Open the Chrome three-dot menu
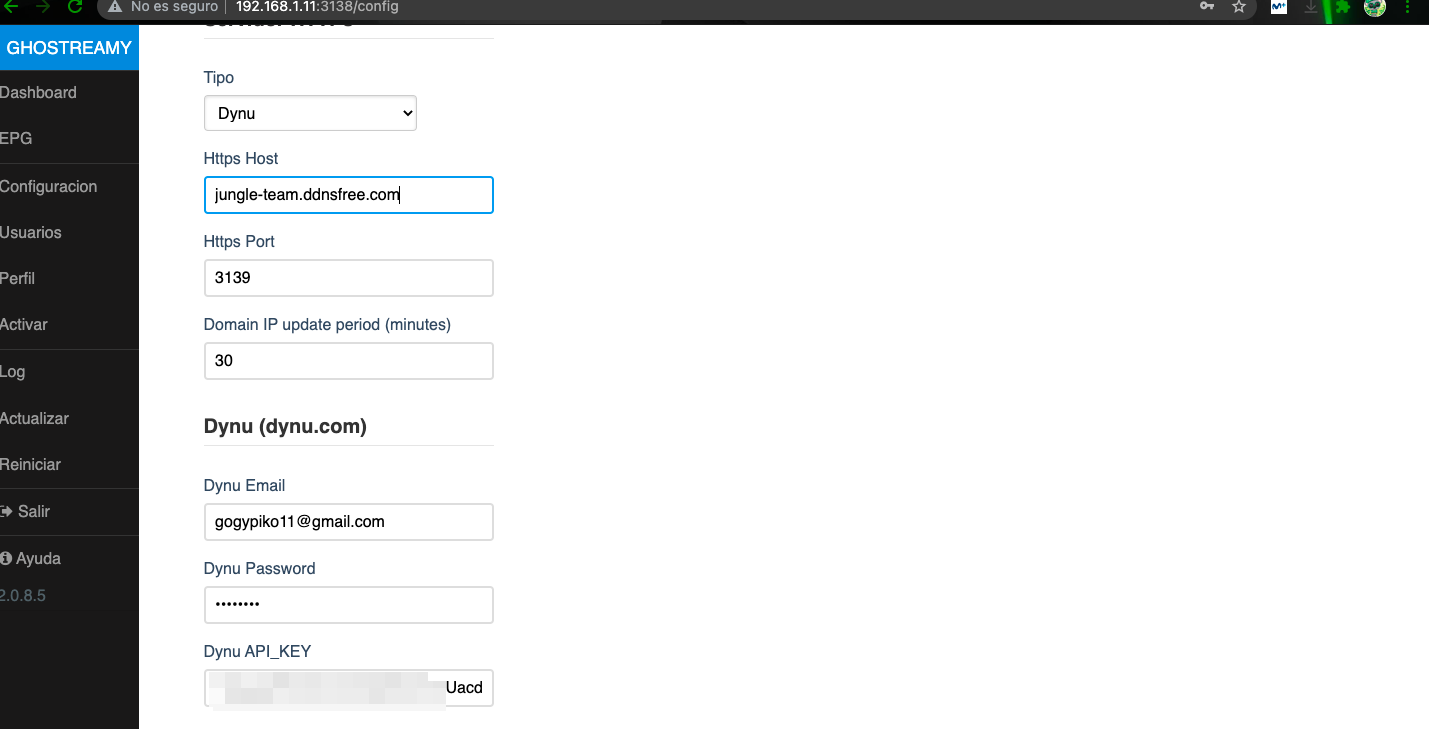Image resolution: width=1429 pixels, height=729 pixels. pyautogui.click(x=1407, y=7)
